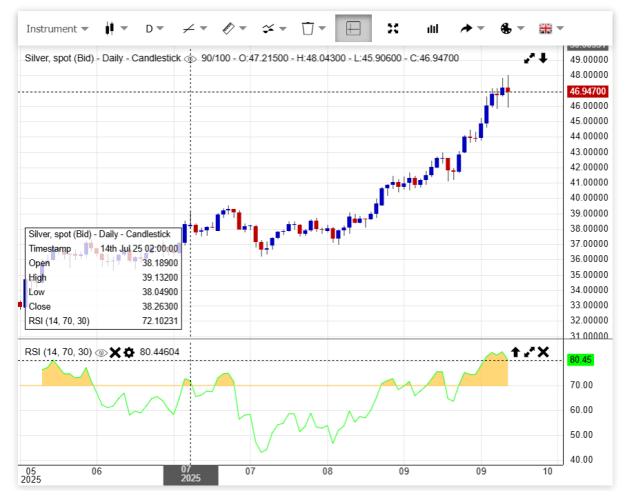Expand the language dropdown arrow
The height and width of the screenshot is (491, 625).
point(560,28)
